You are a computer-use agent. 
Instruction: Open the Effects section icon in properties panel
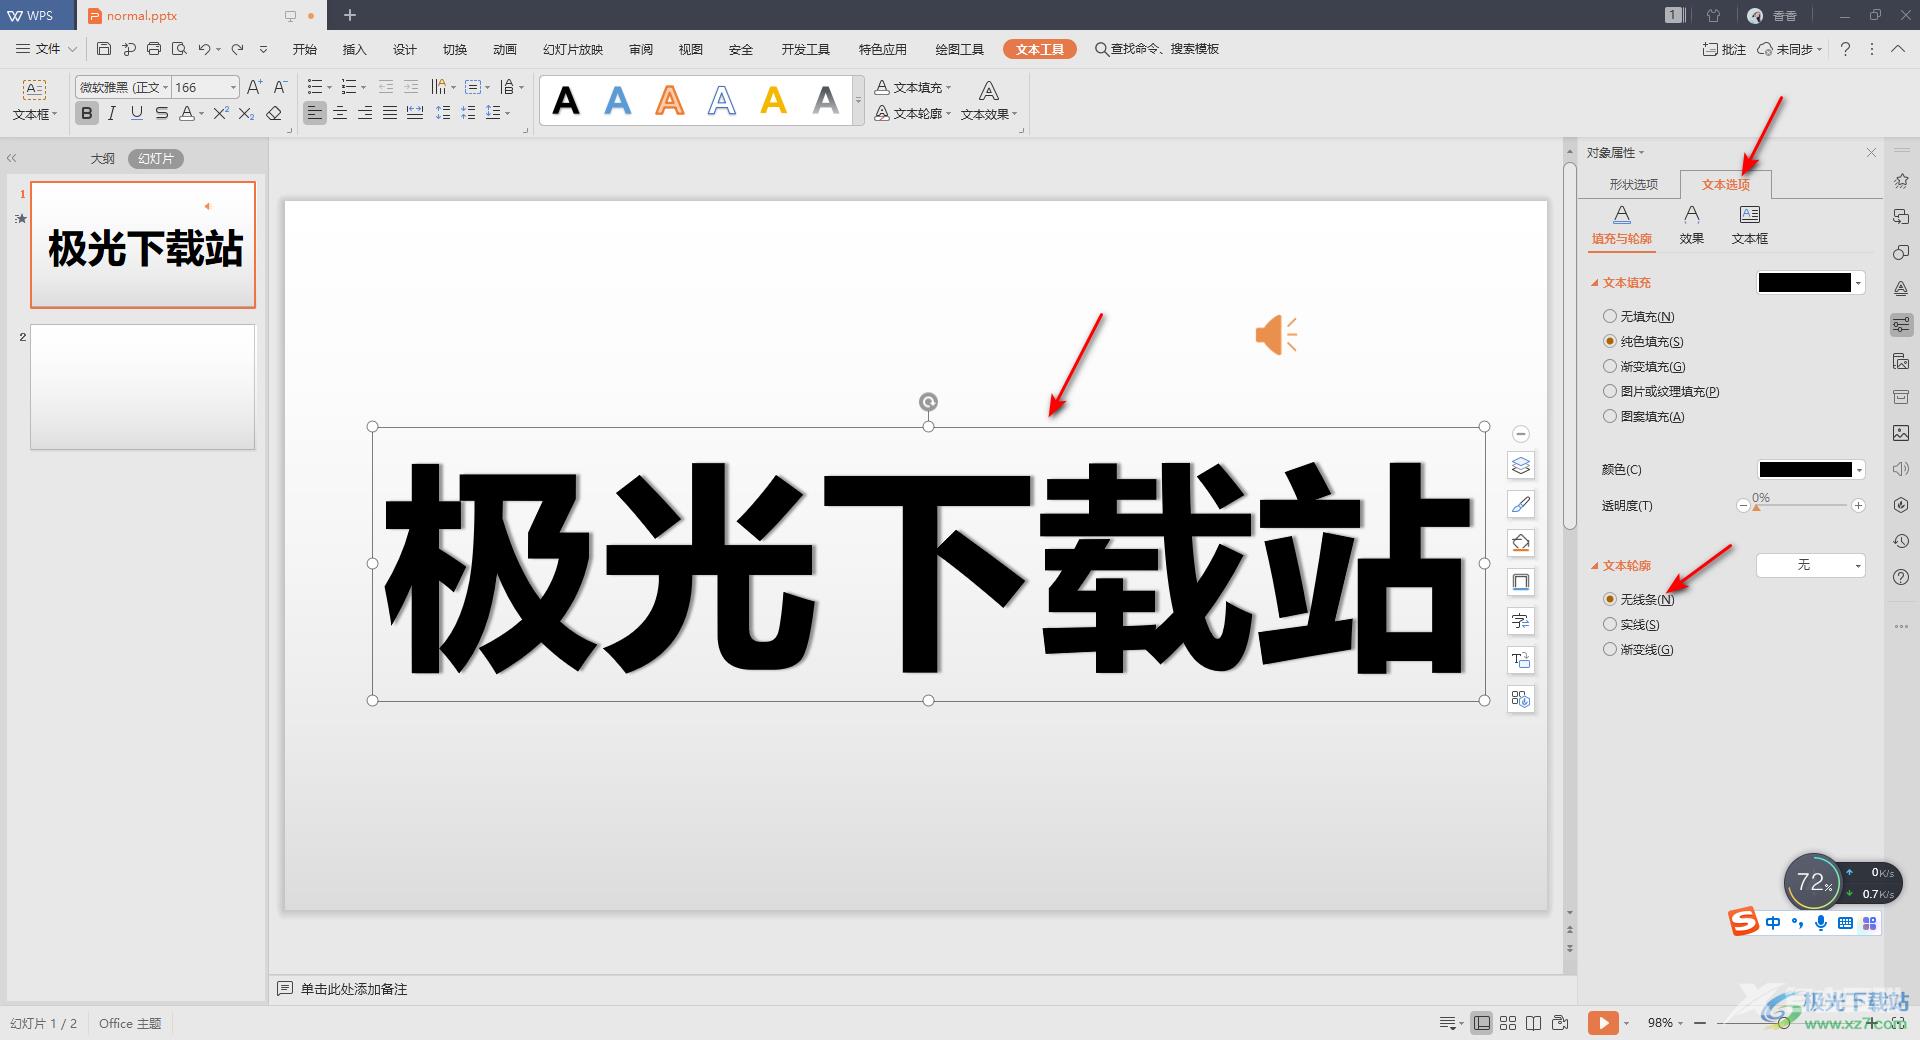tap(1691, 225)
